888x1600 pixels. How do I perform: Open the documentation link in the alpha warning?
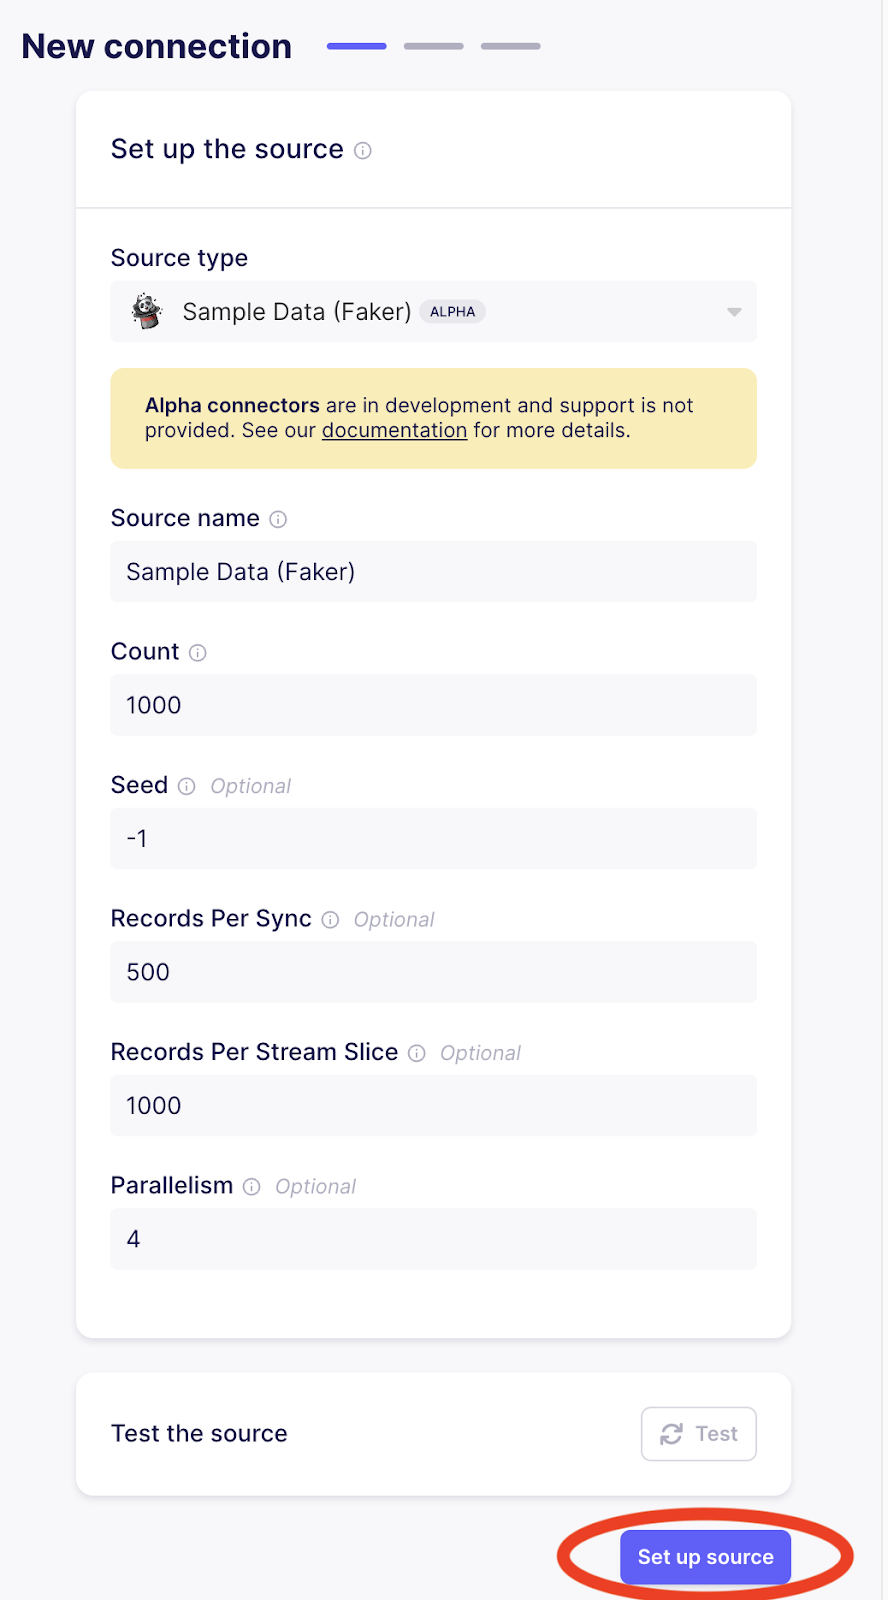[394, 430]
